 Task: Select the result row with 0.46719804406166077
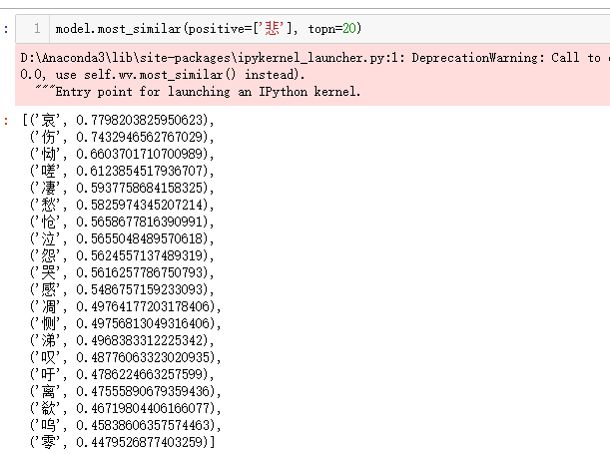pos(126,408)
